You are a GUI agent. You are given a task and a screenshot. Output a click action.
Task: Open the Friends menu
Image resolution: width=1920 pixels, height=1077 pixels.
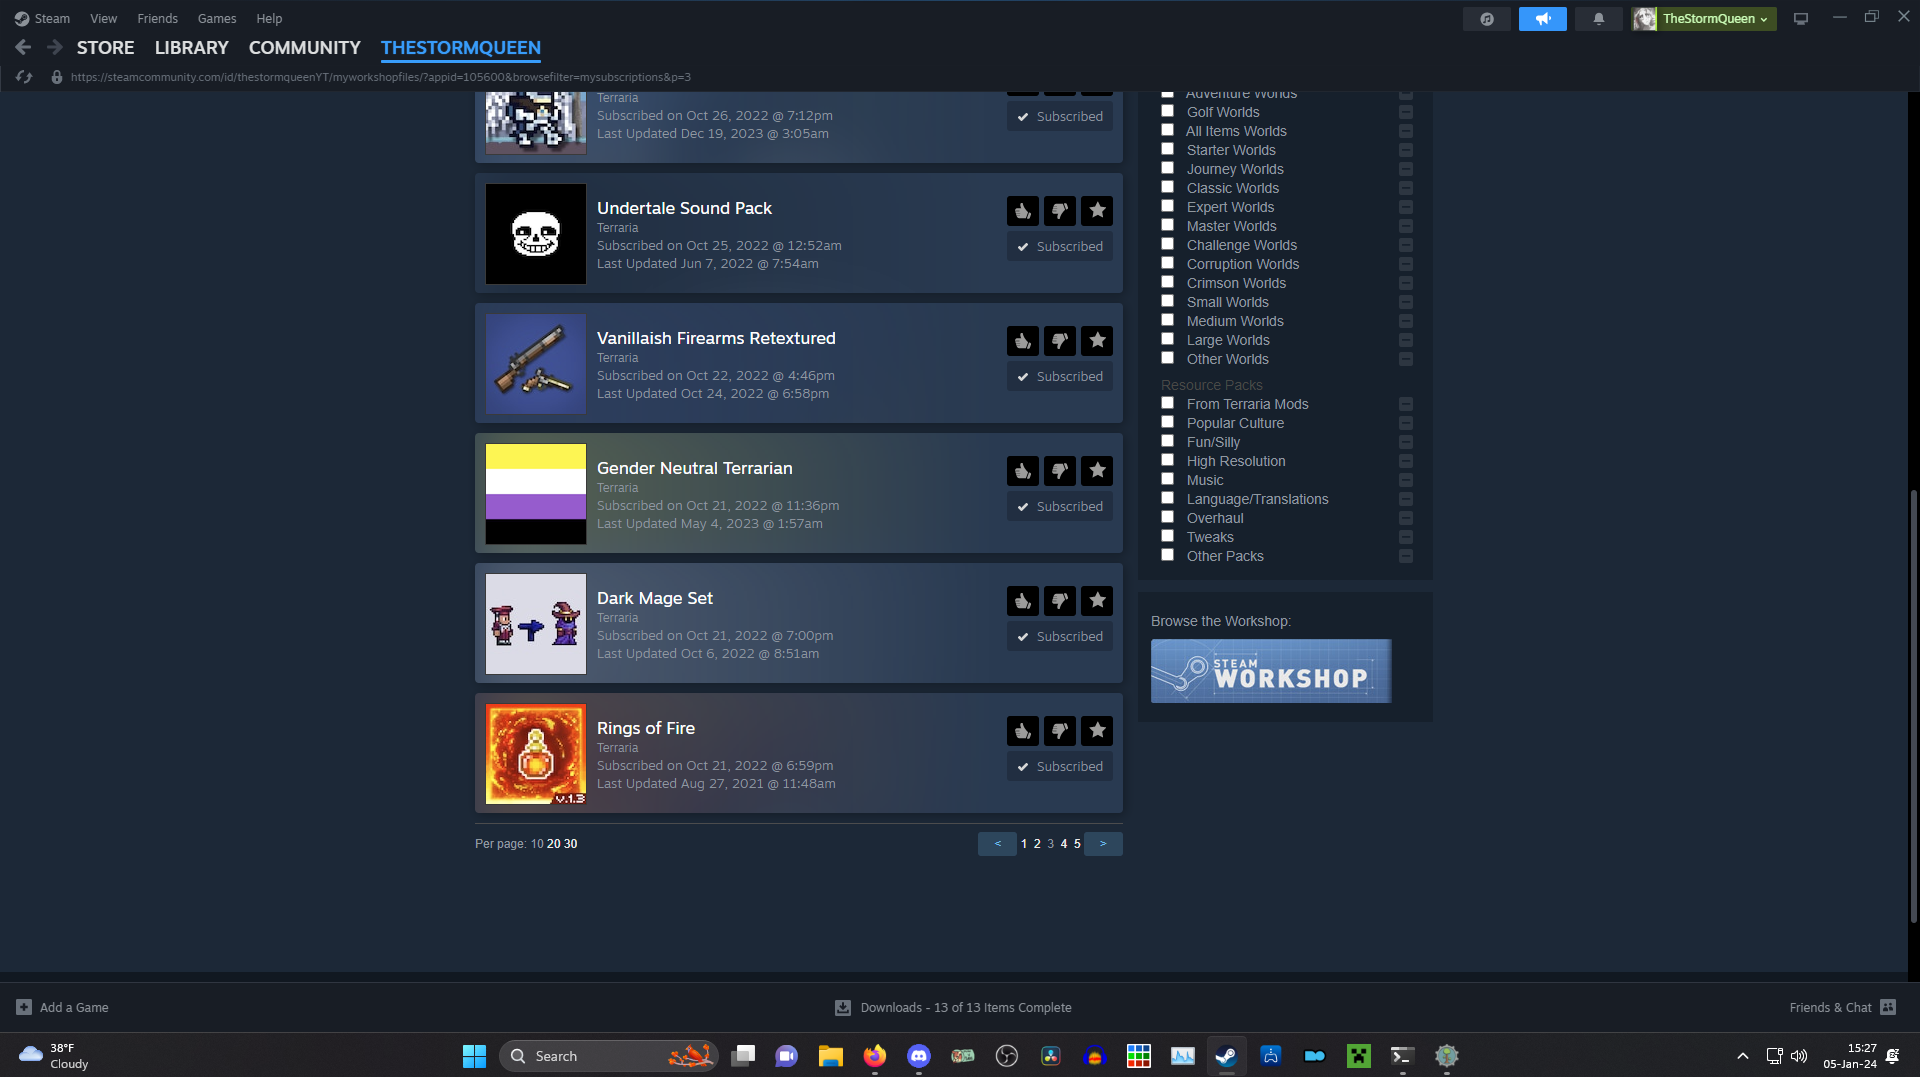tap(157, 18)
